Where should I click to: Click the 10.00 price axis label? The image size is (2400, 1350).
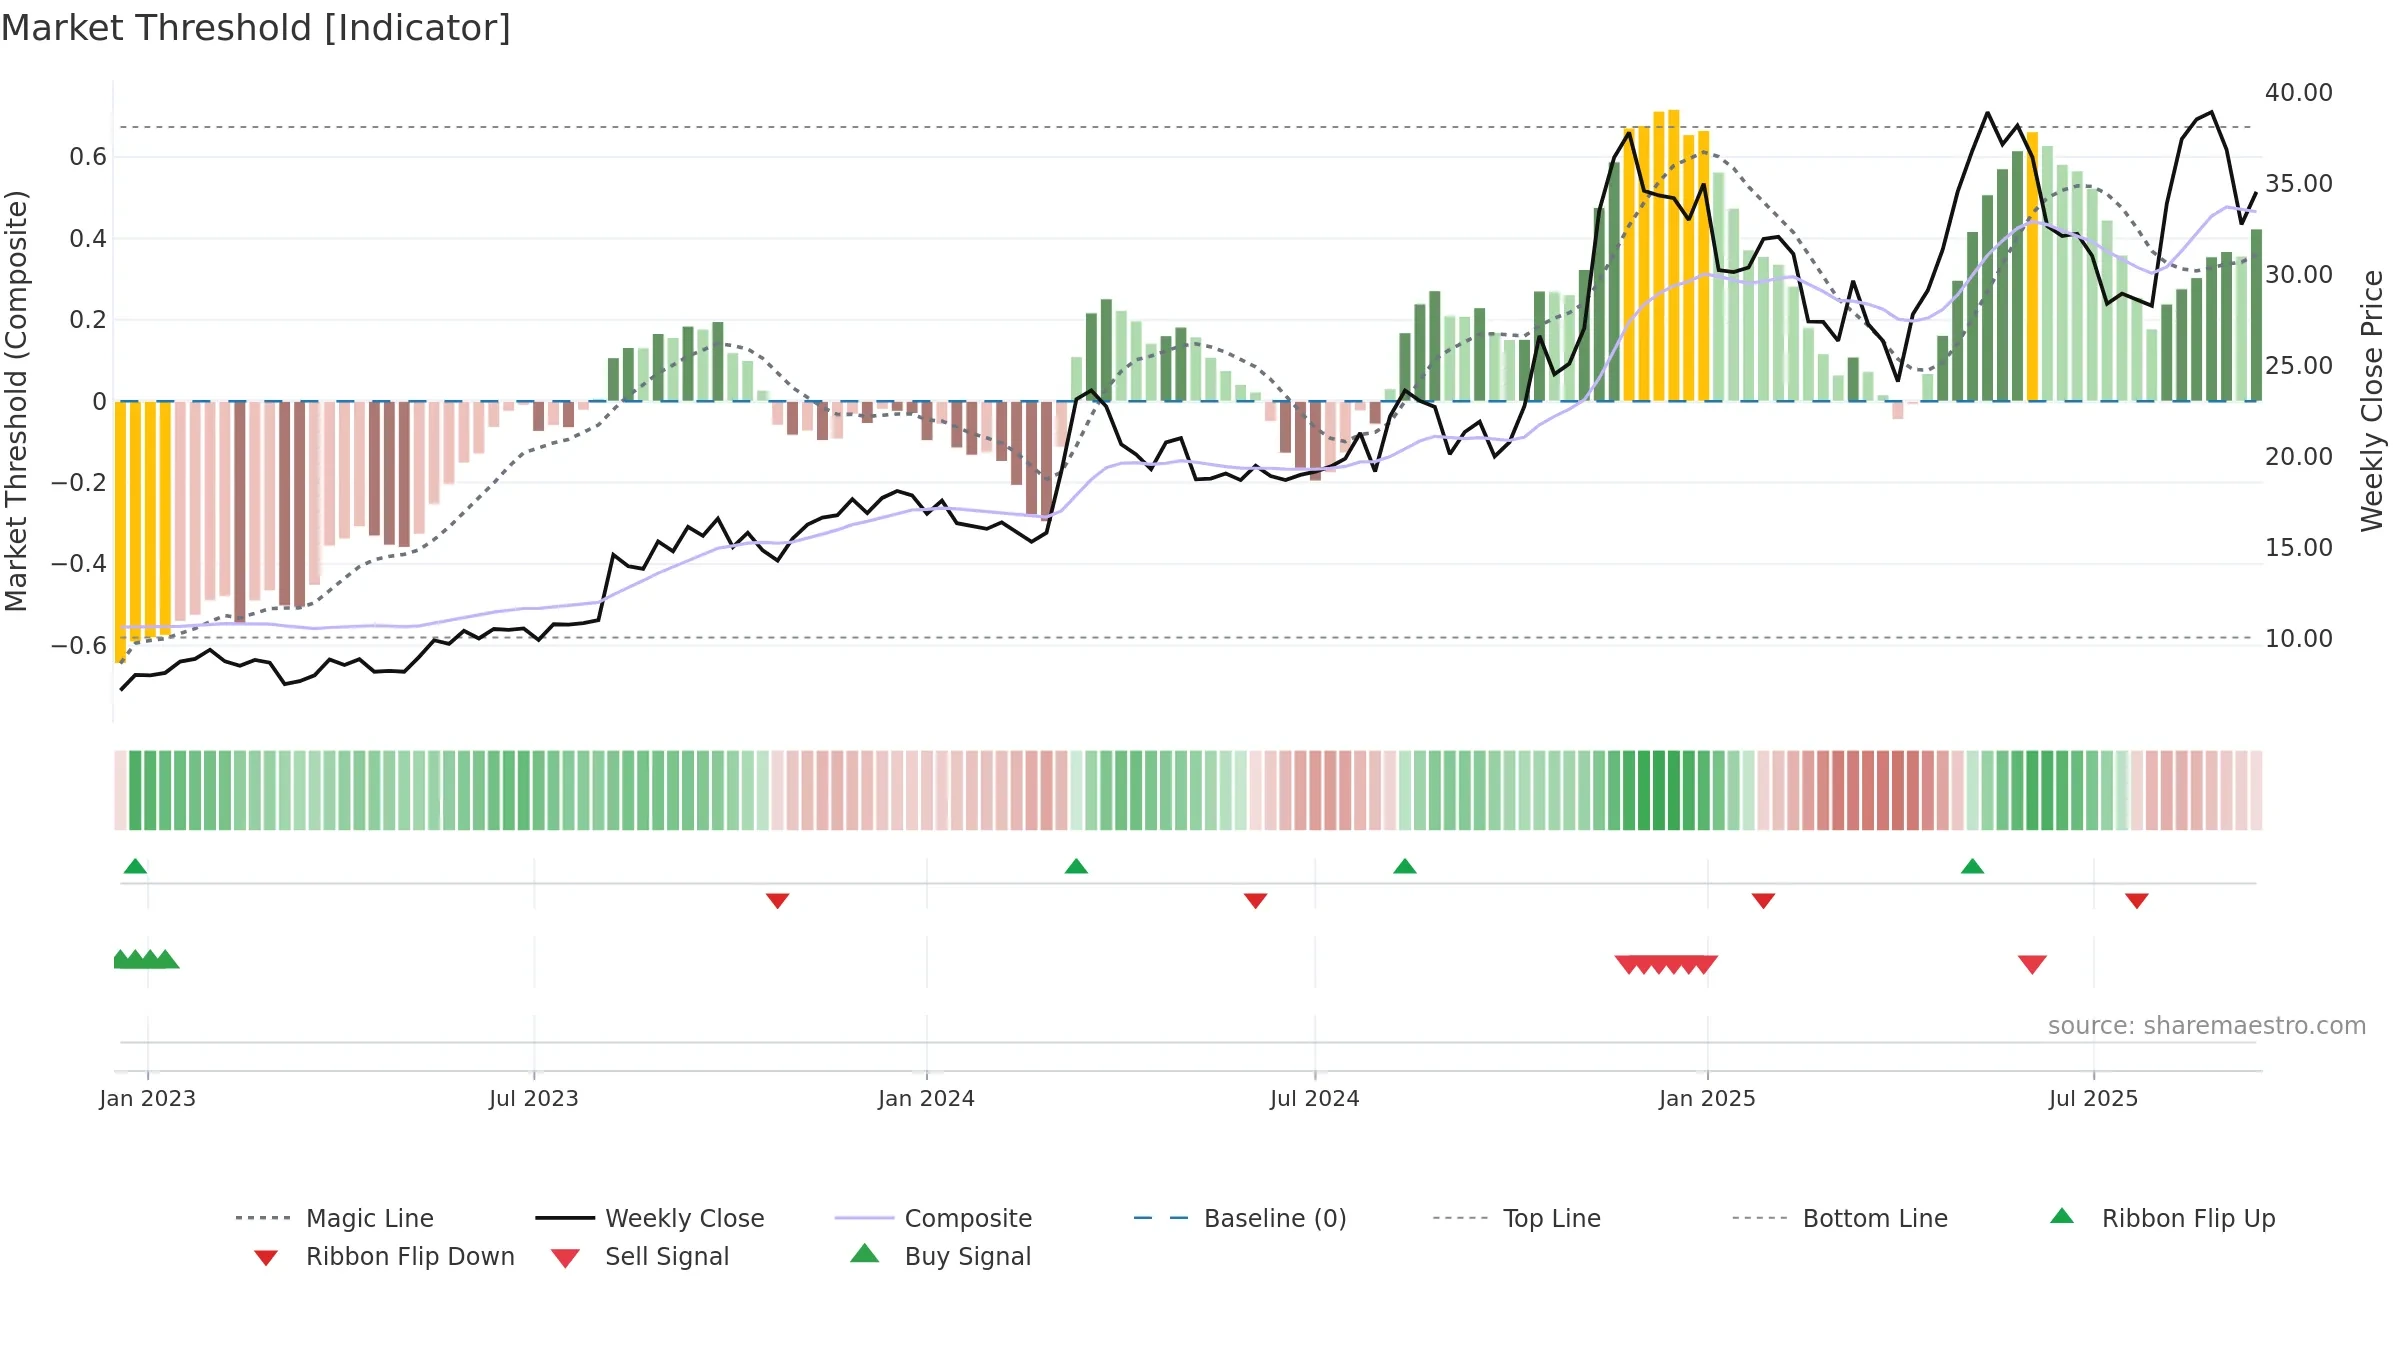(x=2299, y=639)
